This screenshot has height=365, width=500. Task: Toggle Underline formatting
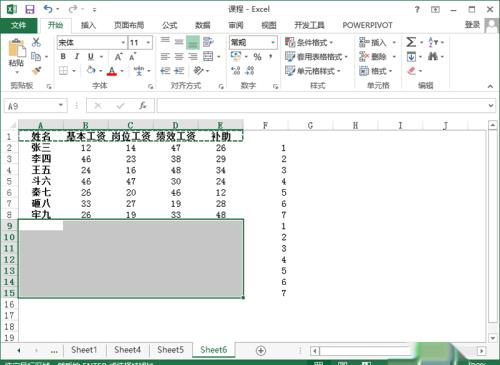point(91,57)
